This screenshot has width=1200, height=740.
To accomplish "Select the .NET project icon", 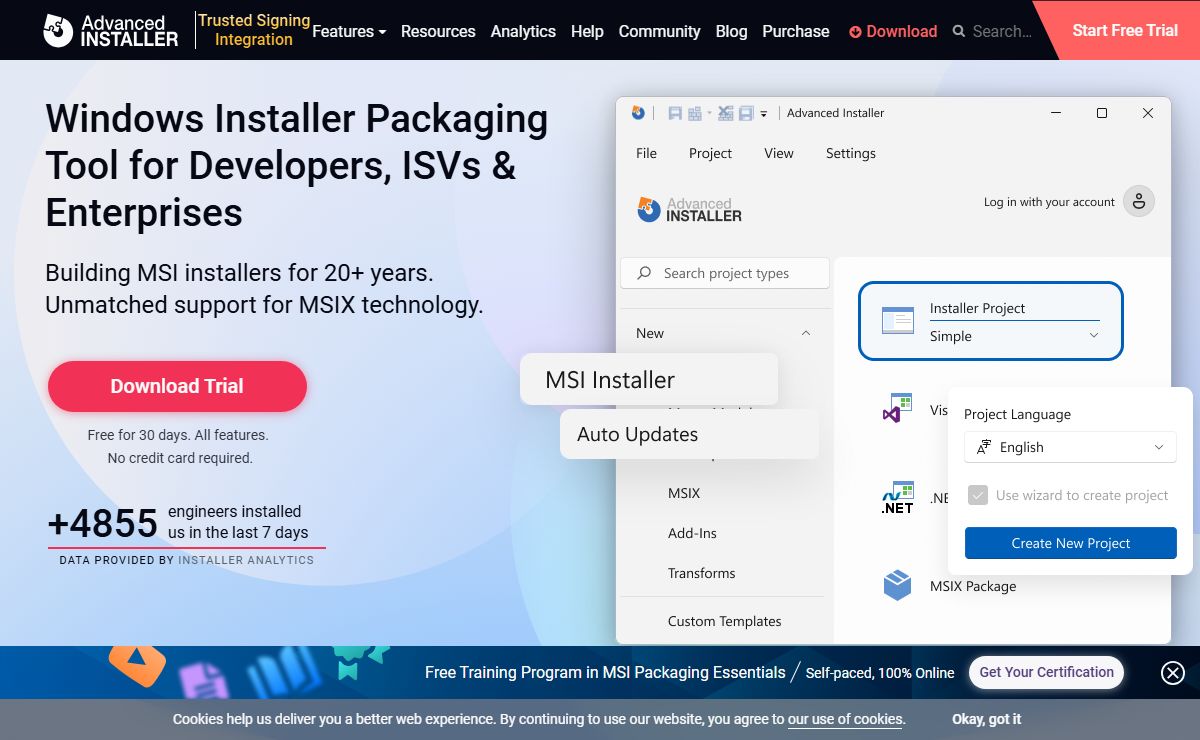I will (x=897, y=497).
